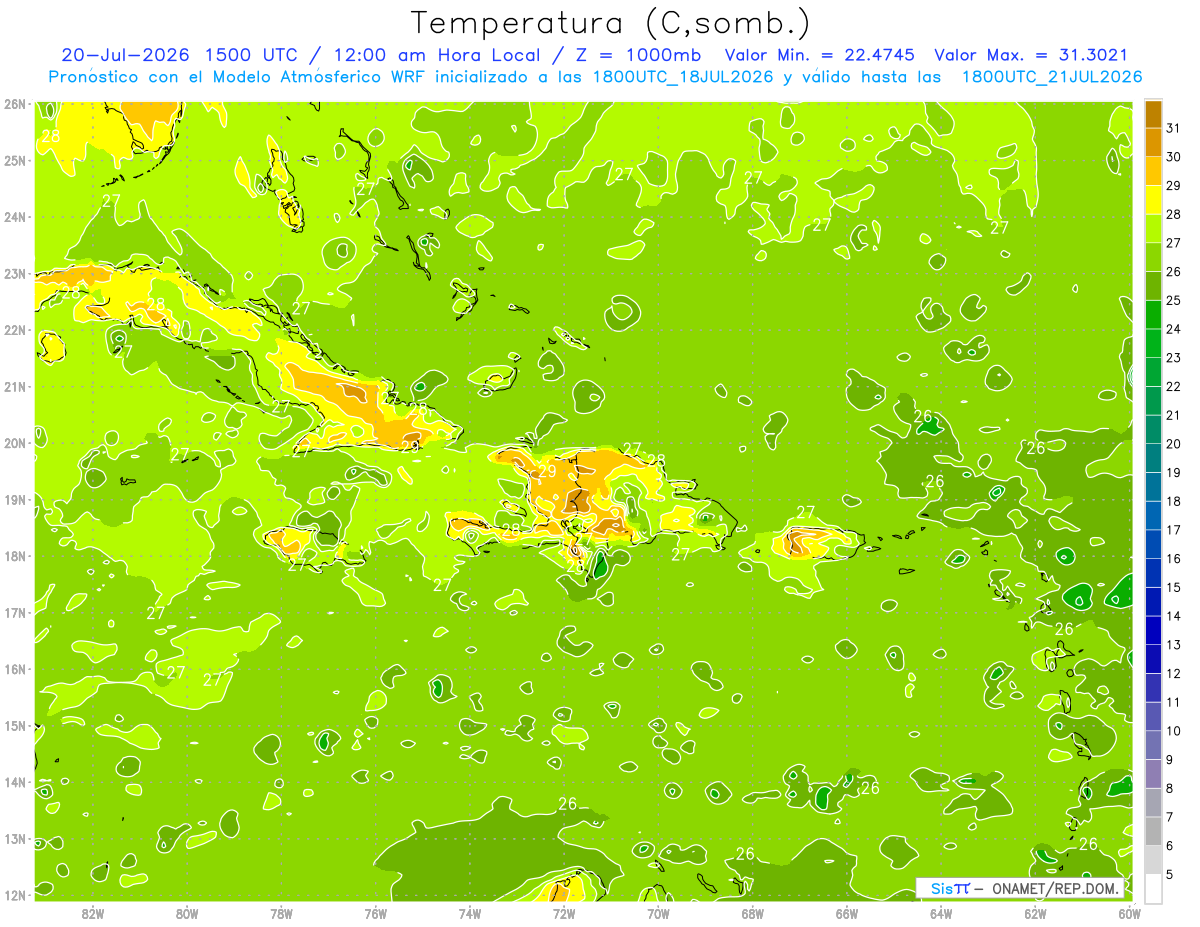Click the "74W" longitude axis label
The image size is (1200, 927).
pyautogui.click(x=470, y=913)
